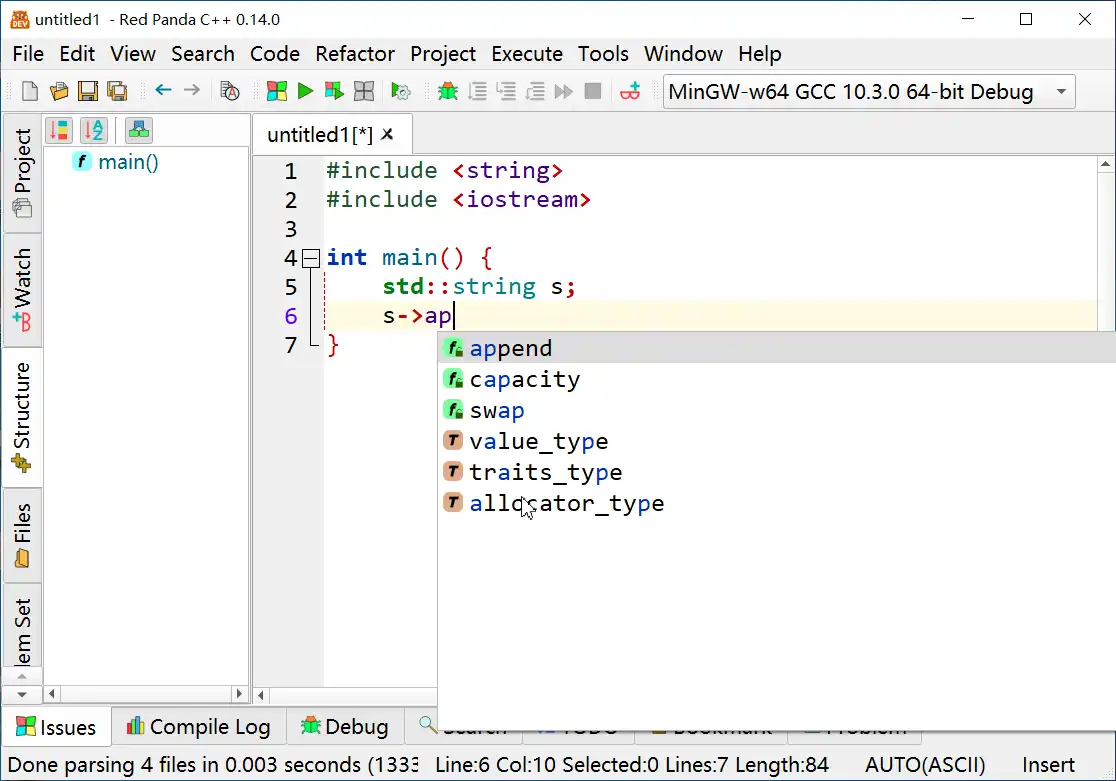Click the editor's vertical scrollbar
Image resolution: width=1116 pixels, height=781 pixels.
click(x=1105, y=250)
